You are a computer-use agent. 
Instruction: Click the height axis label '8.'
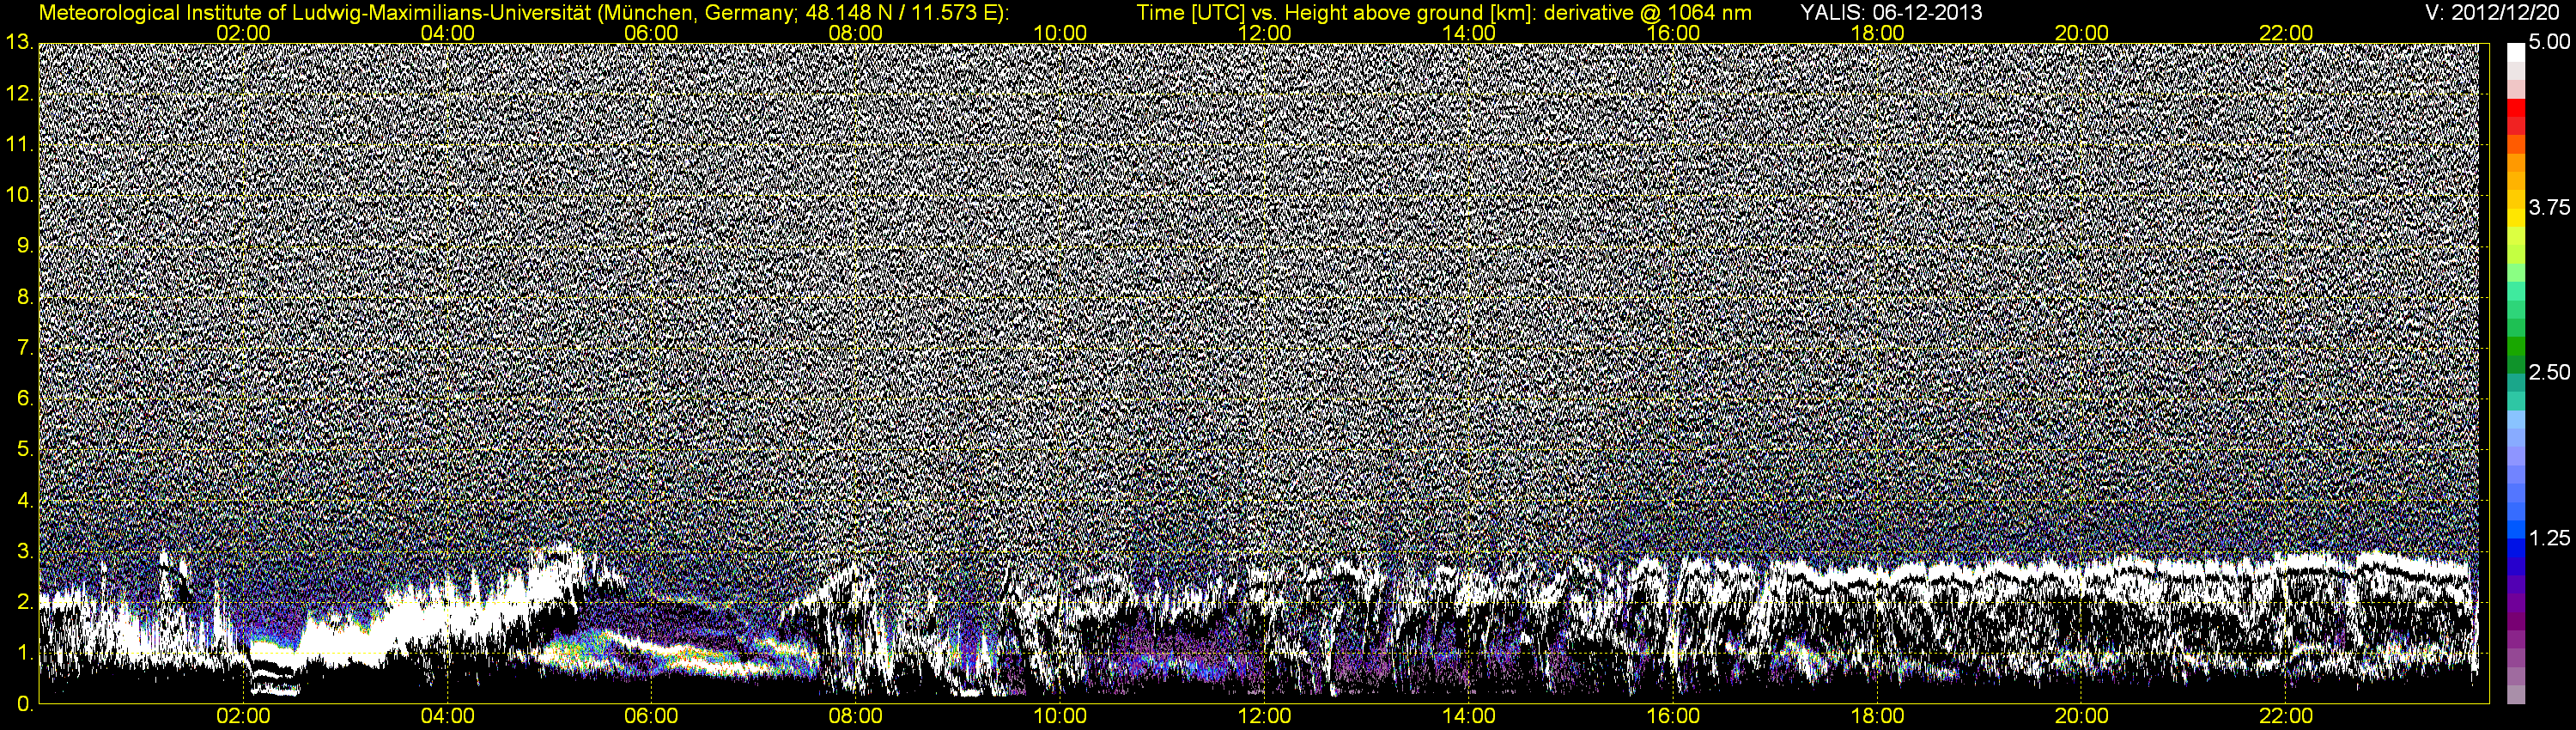tap(25, 297)
